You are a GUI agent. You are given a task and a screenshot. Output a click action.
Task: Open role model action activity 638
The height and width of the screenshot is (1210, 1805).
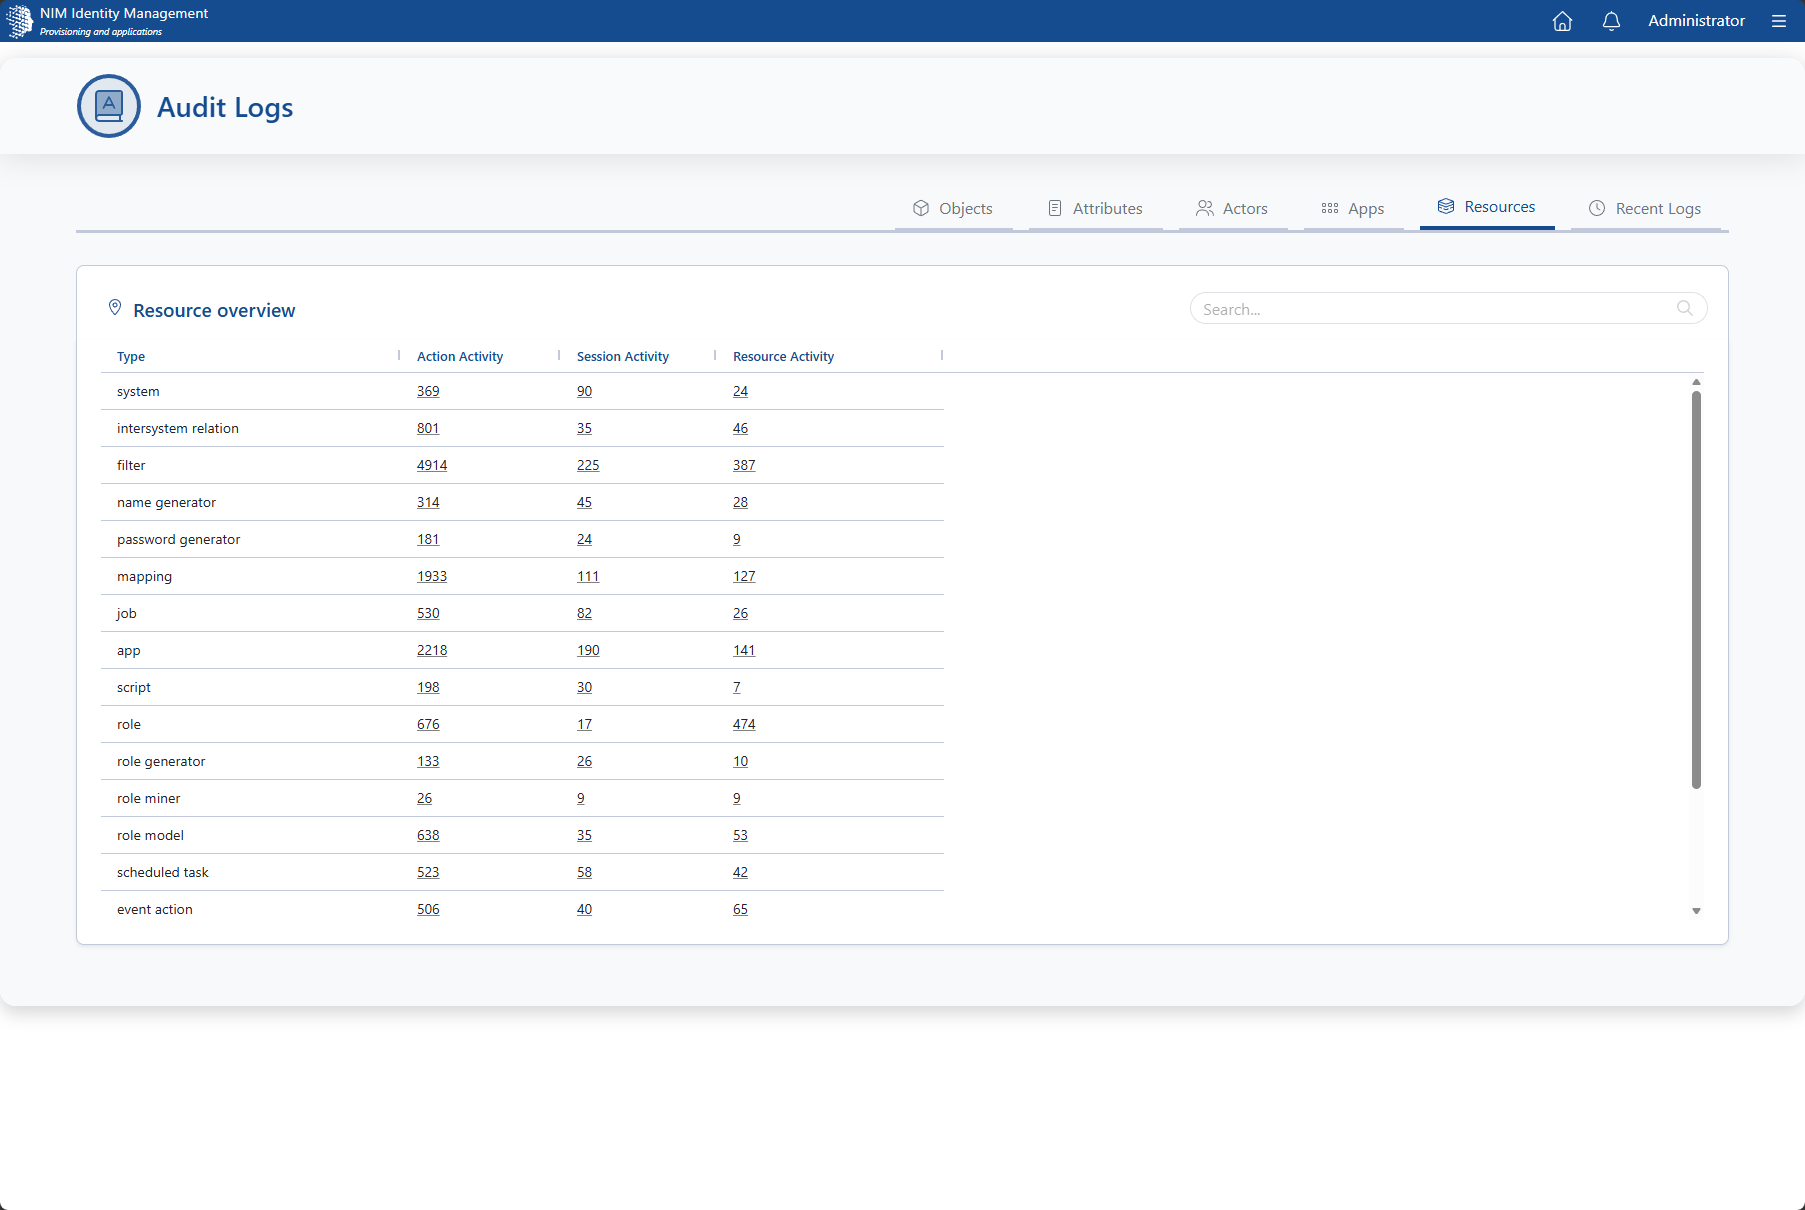[x=428, y=835]
